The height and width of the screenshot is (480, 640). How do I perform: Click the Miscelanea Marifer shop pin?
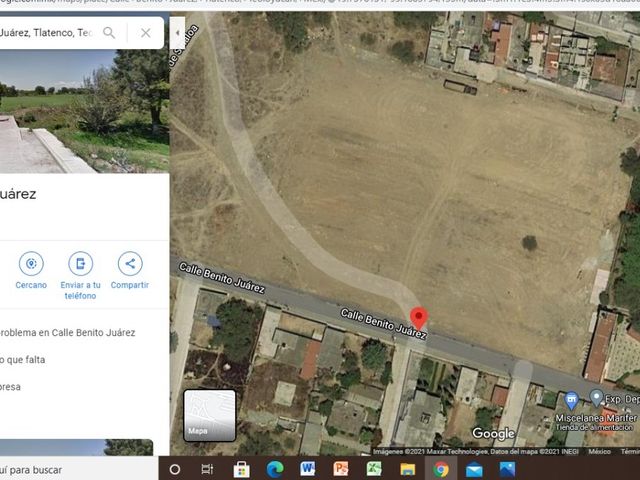(571, 400)
